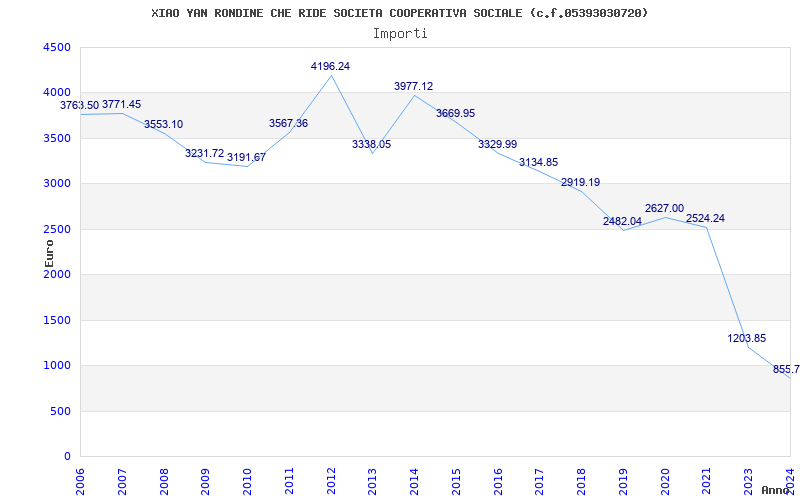The image size is (800, 500).
Task: Click x-axis year label 2024
Action: click(x=790, y=481)
